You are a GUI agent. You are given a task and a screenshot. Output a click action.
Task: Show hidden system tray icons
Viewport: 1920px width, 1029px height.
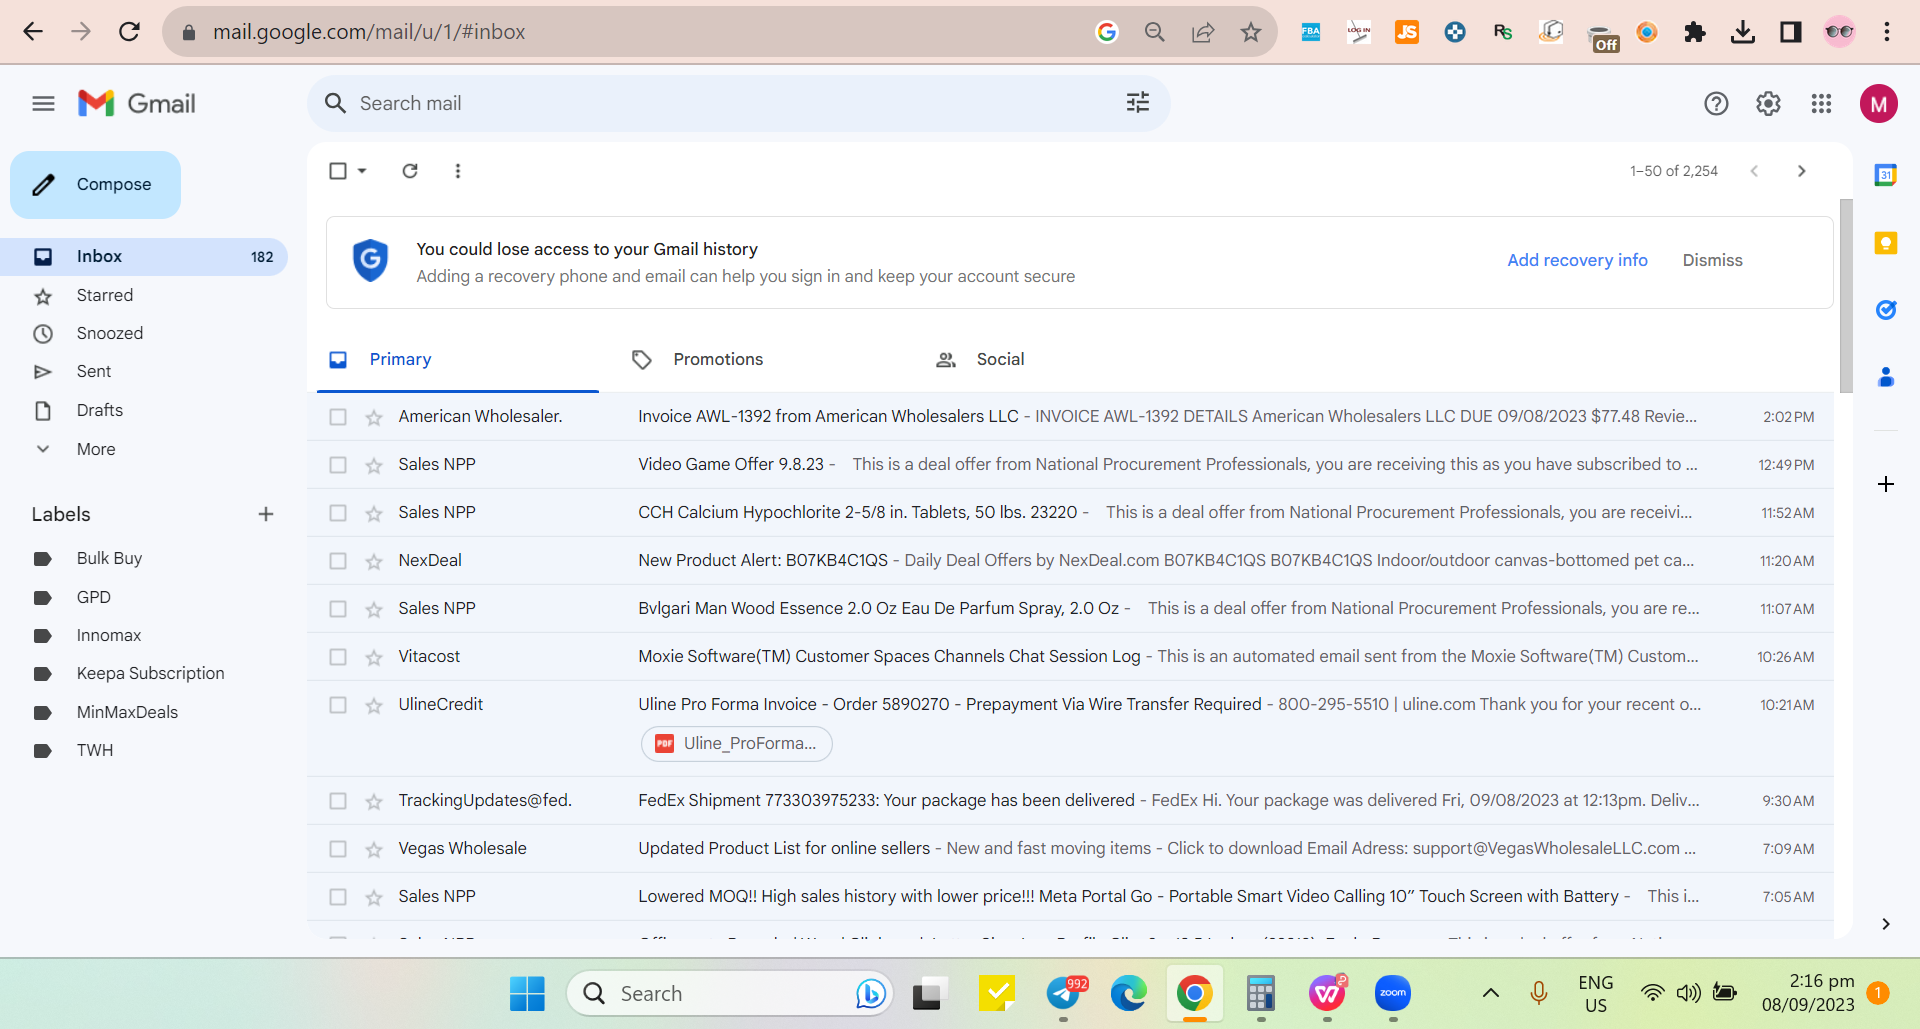click(x=1490, y=993)
